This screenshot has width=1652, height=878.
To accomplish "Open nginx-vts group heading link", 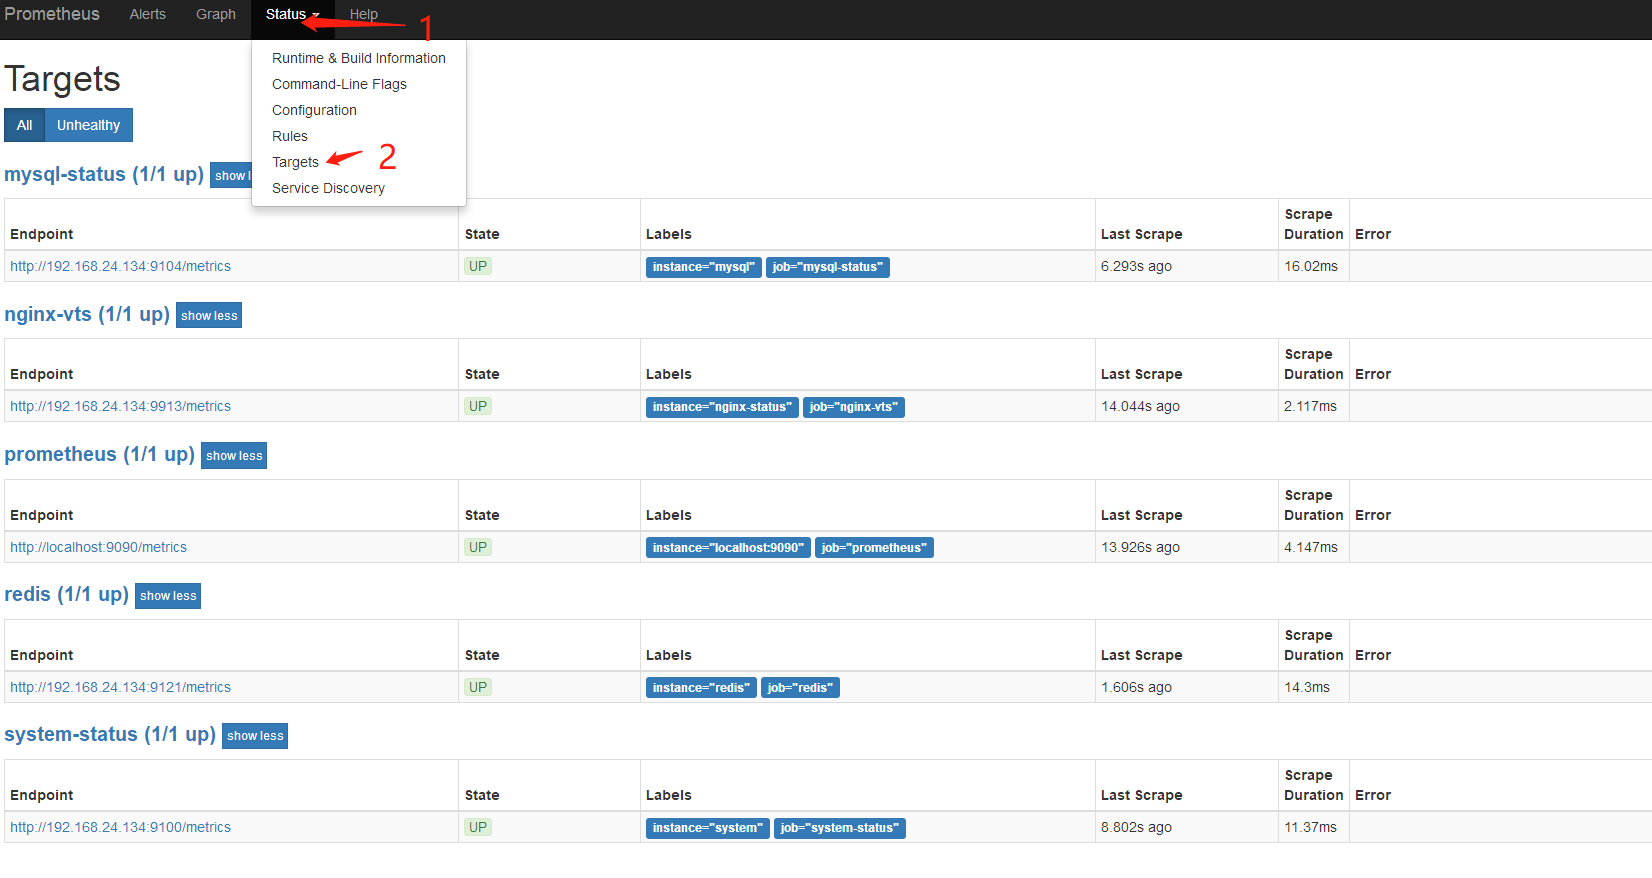I will (x=87, y=314).
